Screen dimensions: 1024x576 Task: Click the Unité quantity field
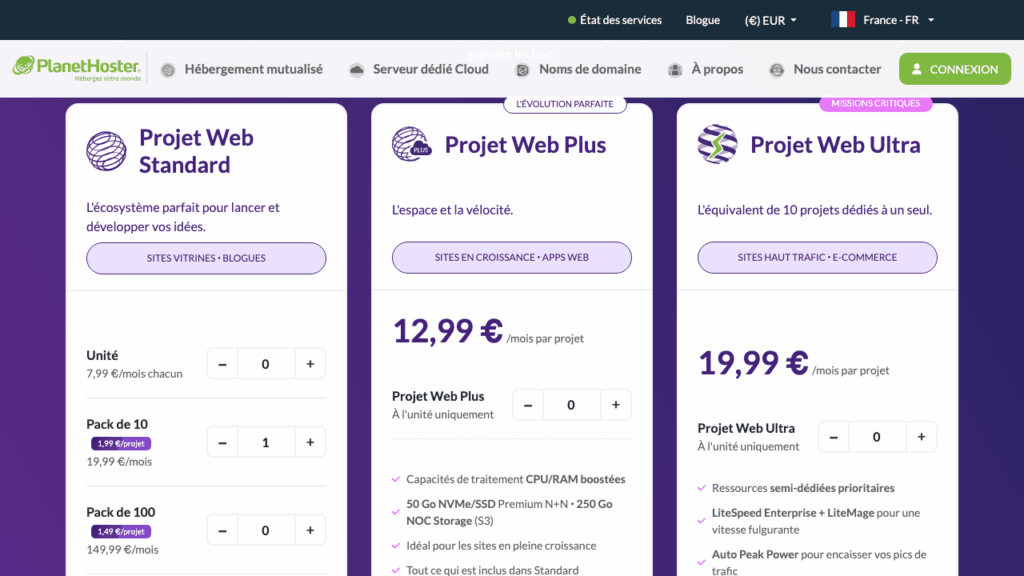click(266, 364)
